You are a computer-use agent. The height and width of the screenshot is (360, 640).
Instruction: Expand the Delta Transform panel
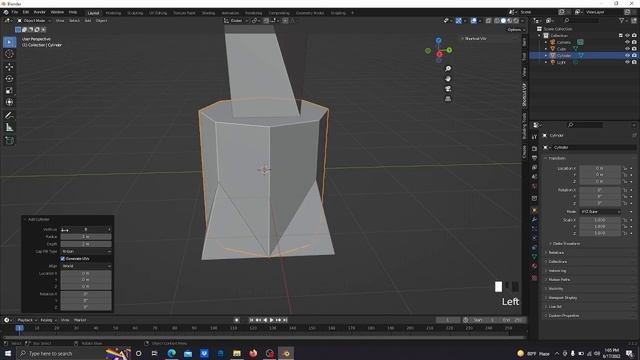pos(566,244)
